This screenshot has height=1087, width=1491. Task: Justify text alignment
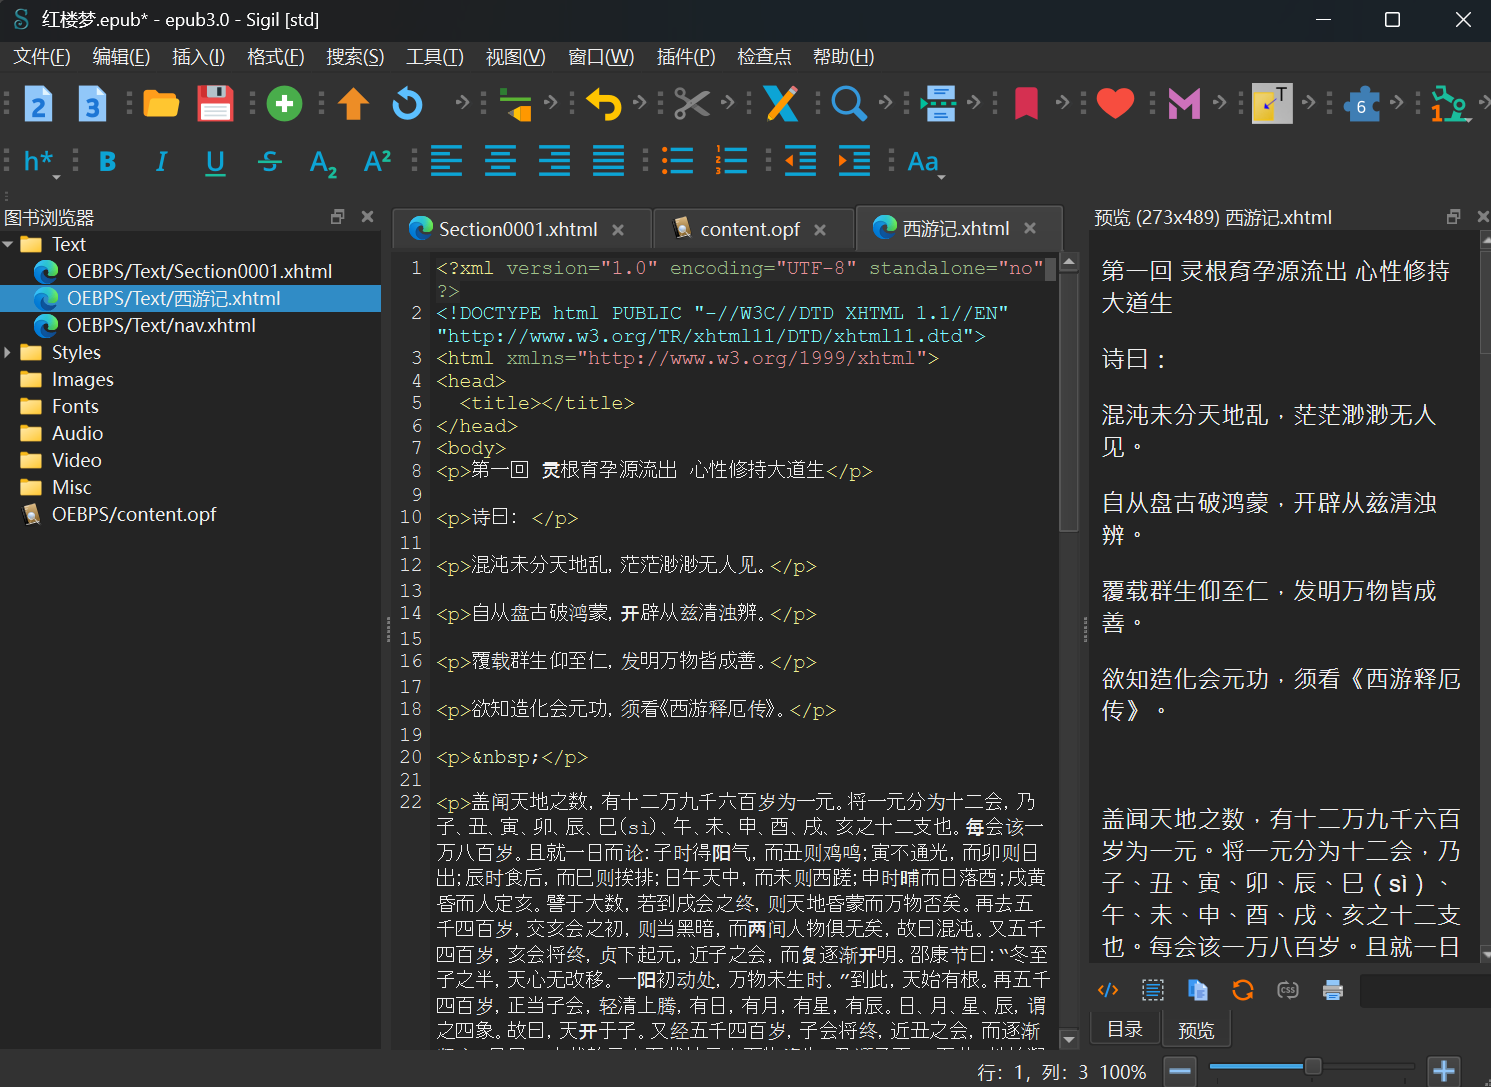608,161
